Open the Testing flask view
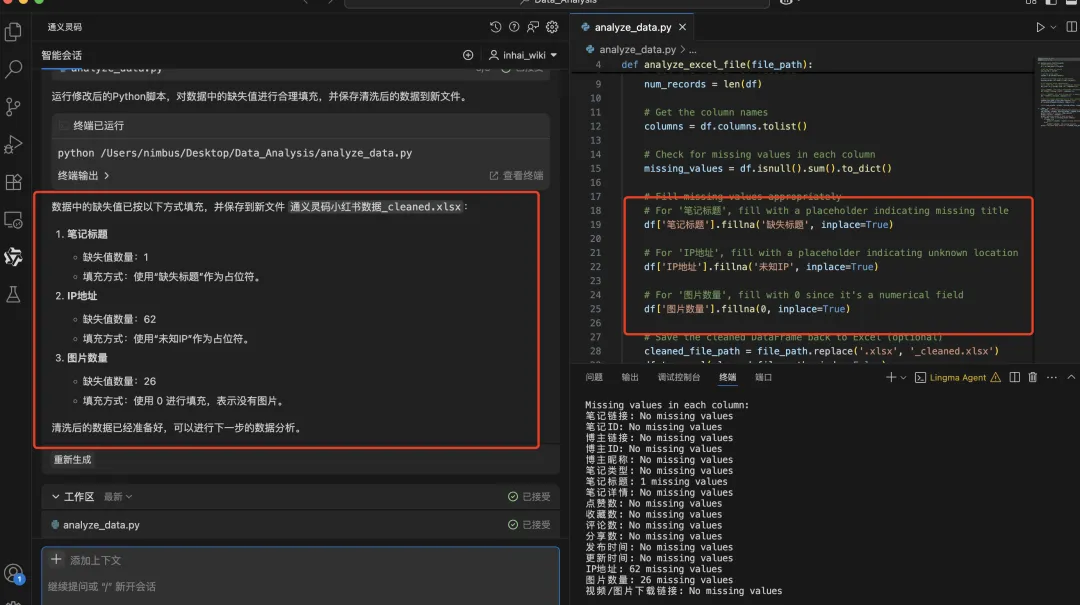The width and height of the screenshot is (1080, 605). click(x=13, y=295)
